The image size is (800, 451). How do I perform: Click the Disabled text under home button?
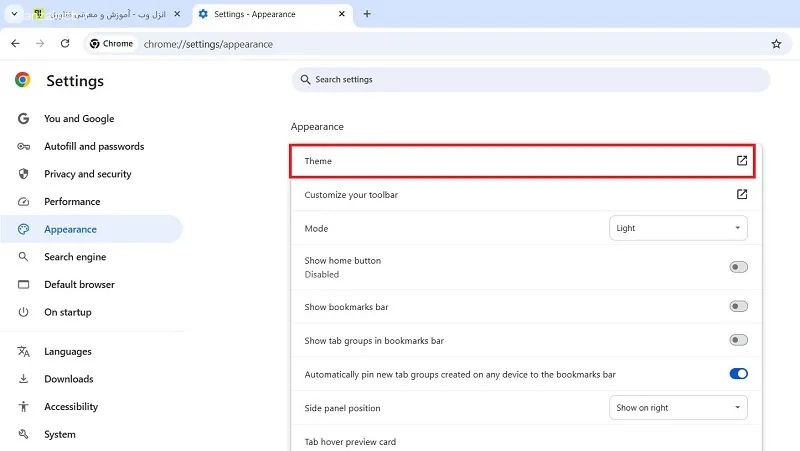click(321, 274)
